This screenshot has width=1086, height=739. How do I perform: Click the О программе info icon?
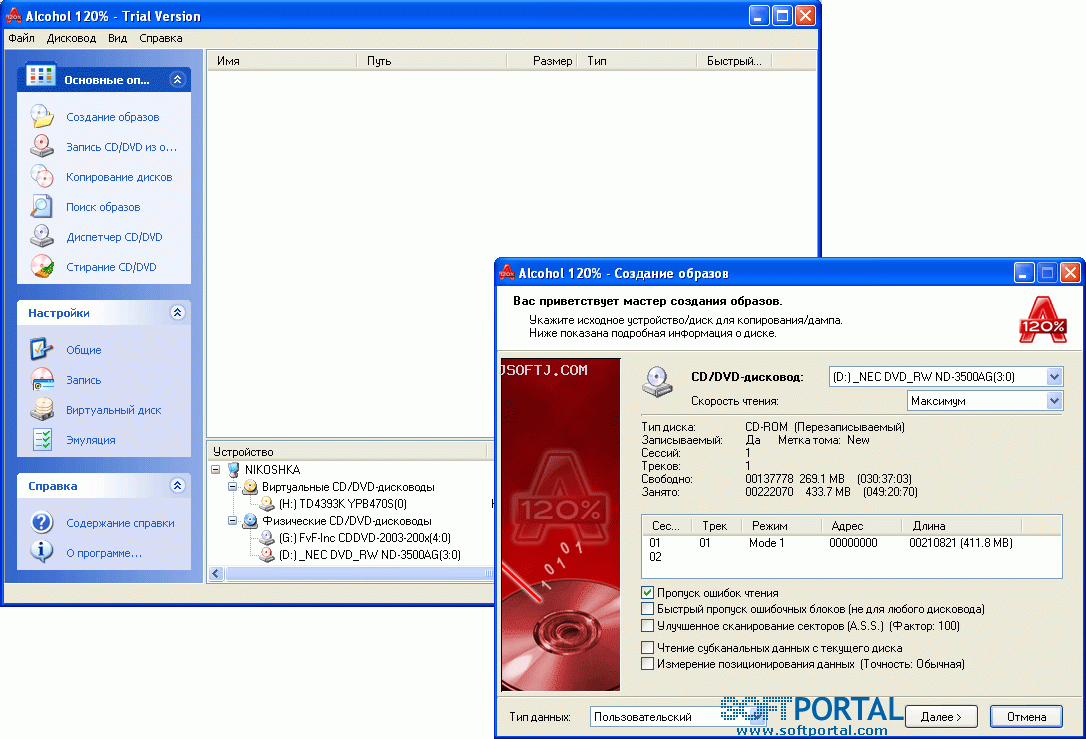pyautogui.click(x=42, y=552)
